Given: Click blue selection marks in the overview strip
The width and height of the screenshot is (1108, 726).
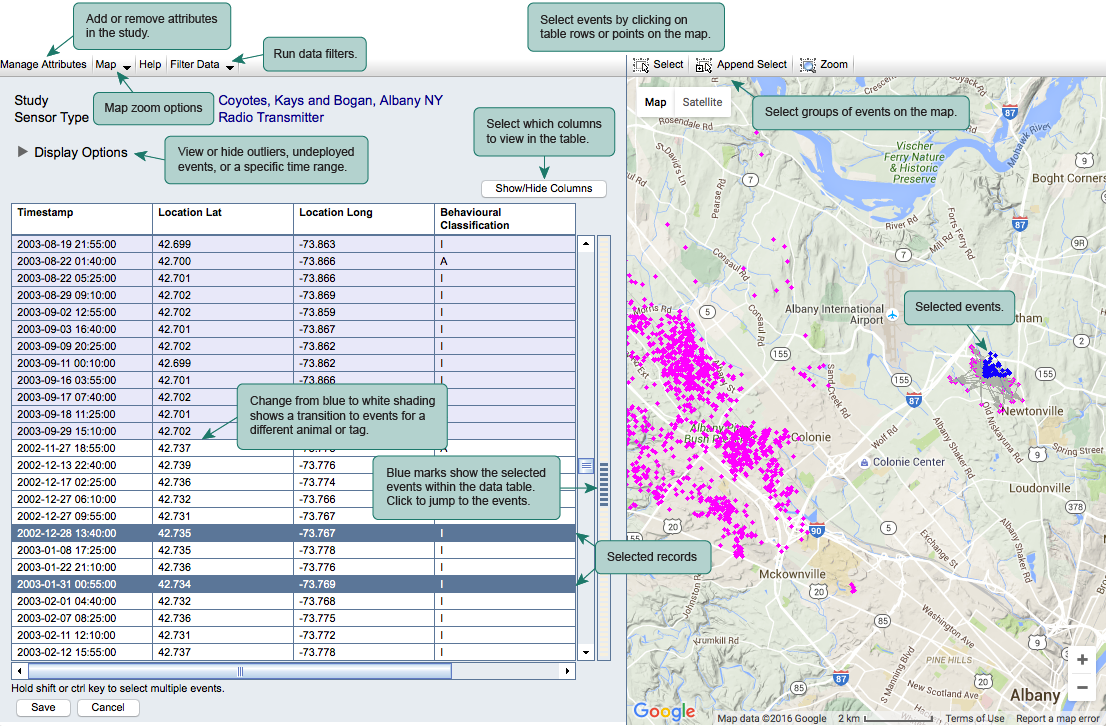Looking at the screenshot, I should [x=603, y=484].
